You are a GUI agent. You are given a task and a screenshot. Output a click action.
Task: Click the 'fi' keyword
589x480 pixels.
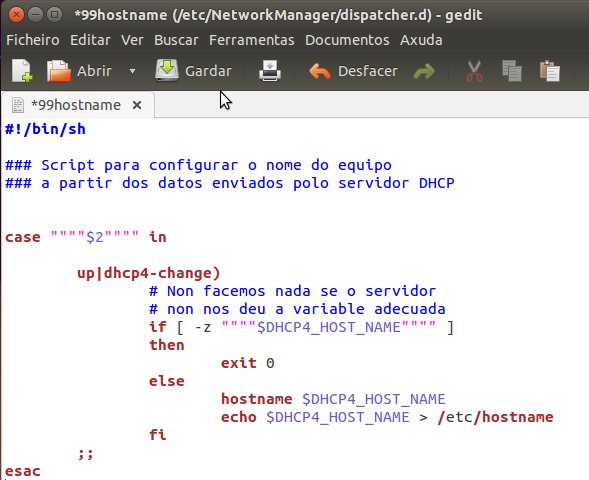[157, 435]
